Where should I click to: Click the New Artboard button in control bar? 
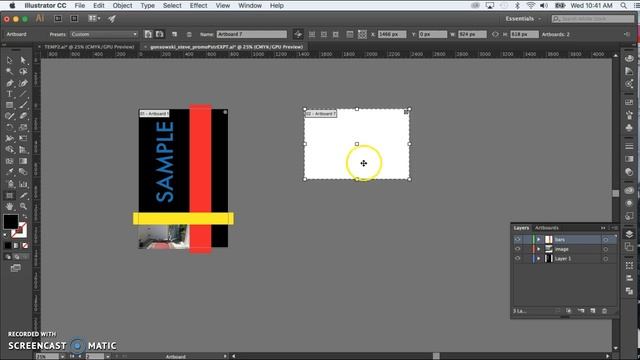174,35
